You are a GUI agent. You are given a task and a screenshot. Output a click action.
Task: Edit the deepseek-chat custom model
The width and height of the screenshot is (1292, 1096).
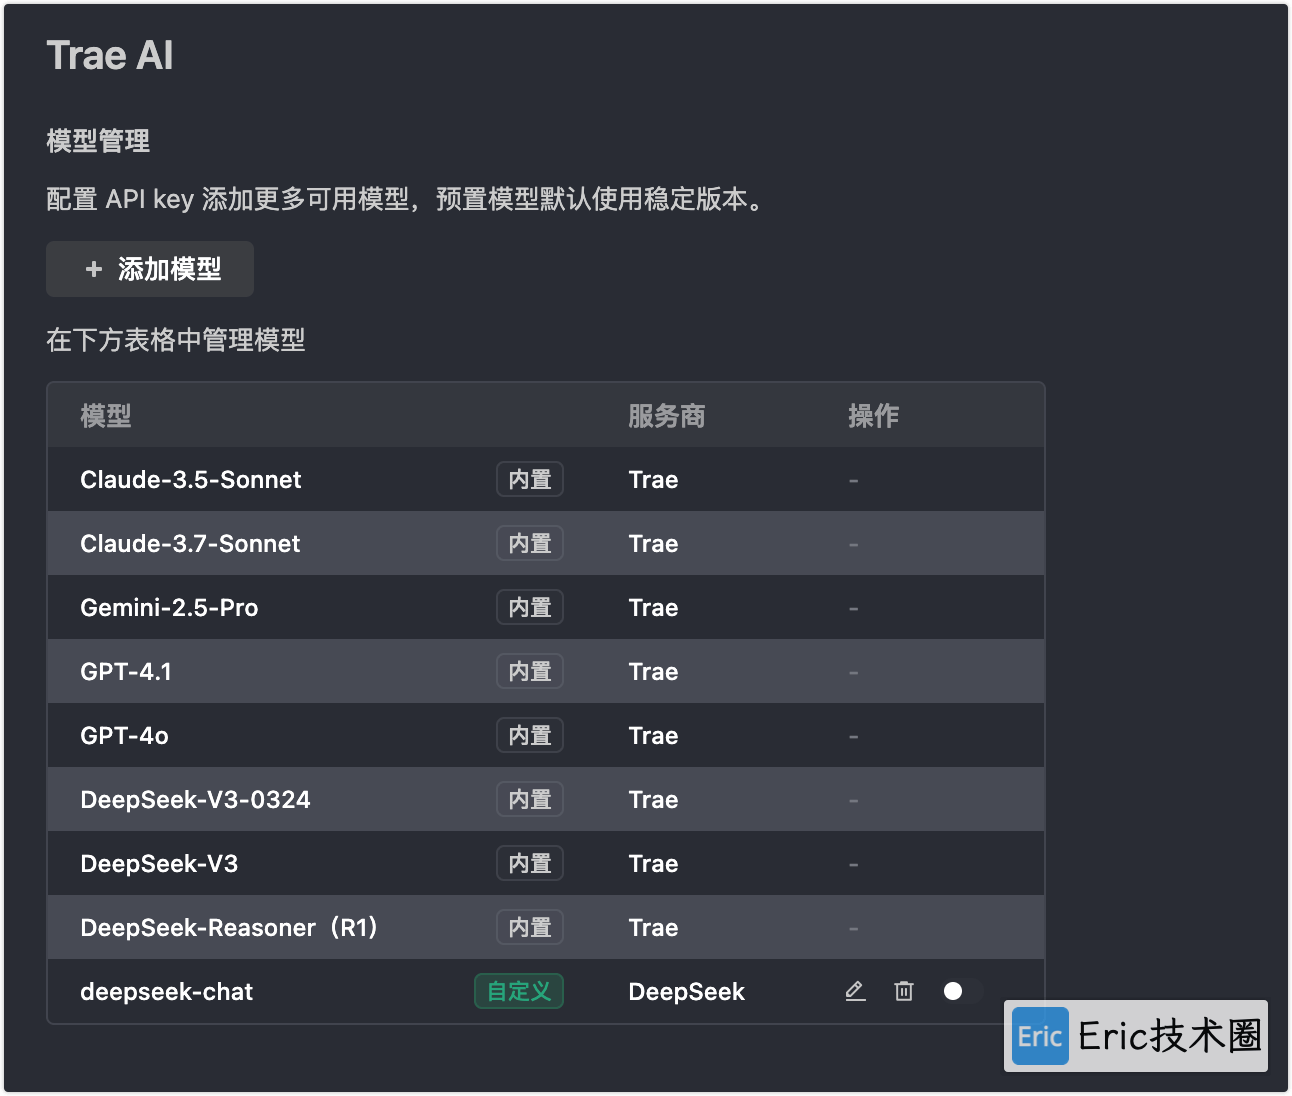[x=855, y=991]
